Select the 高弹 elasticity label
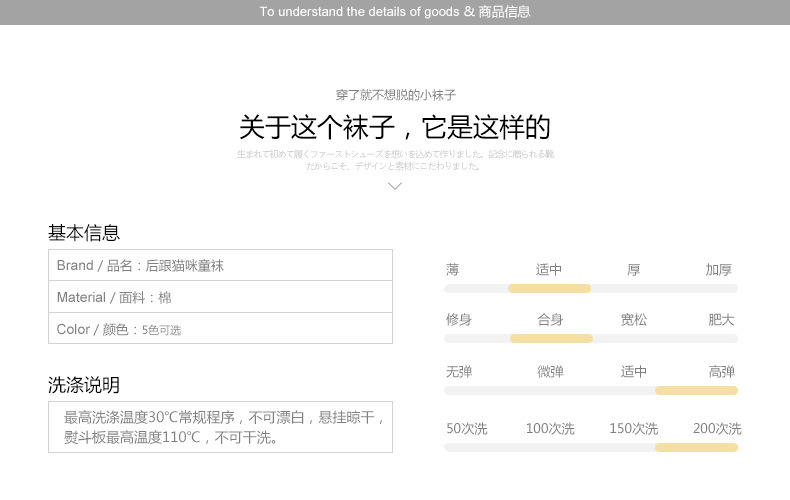 point(721,372)
